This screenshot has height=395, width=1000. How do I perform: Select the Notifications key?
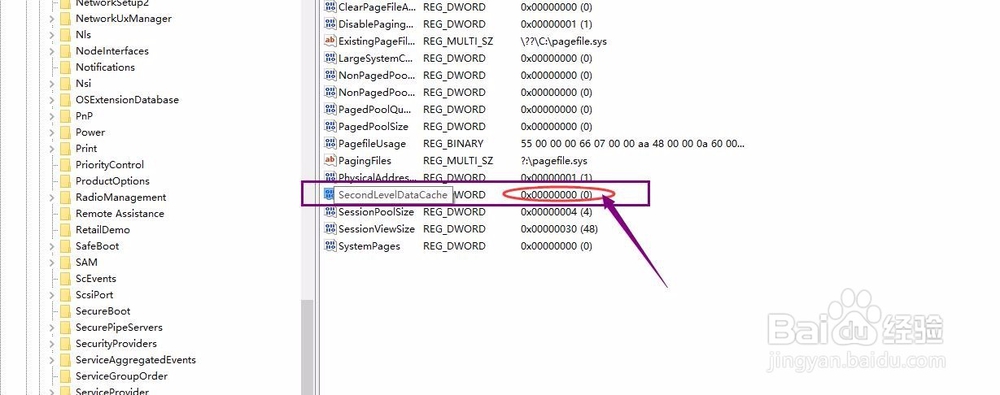pyautogui.click(x=105, y=67)
